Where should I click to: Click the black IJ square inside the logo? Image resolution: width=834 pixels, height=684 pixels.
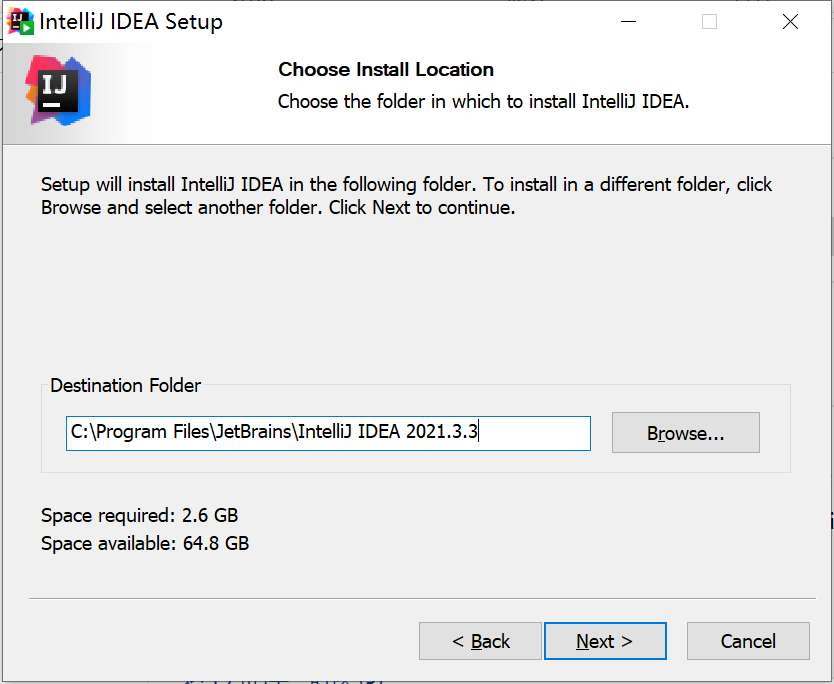tap(60, 92)
